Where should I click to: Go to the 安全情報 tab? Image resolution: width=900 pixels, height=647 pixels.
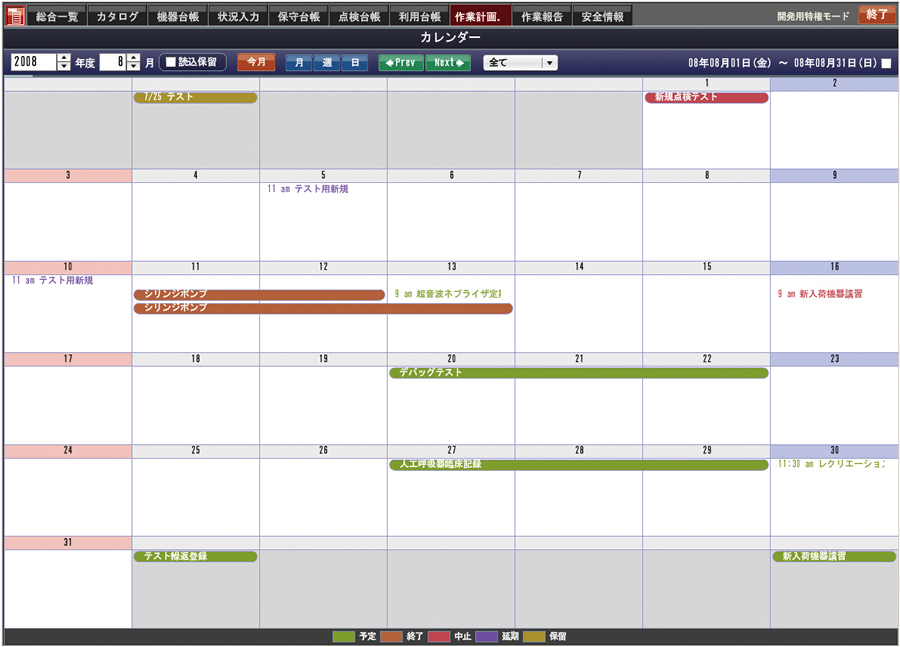(603, 16)
